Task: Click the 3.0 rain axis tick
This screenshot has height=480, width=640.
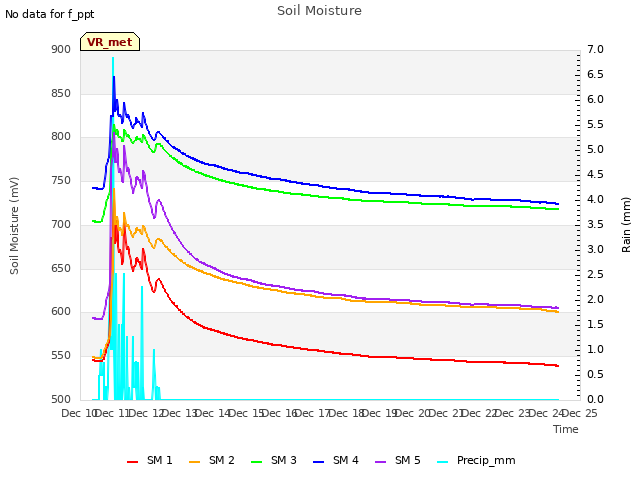Action: tap(595, 250)
